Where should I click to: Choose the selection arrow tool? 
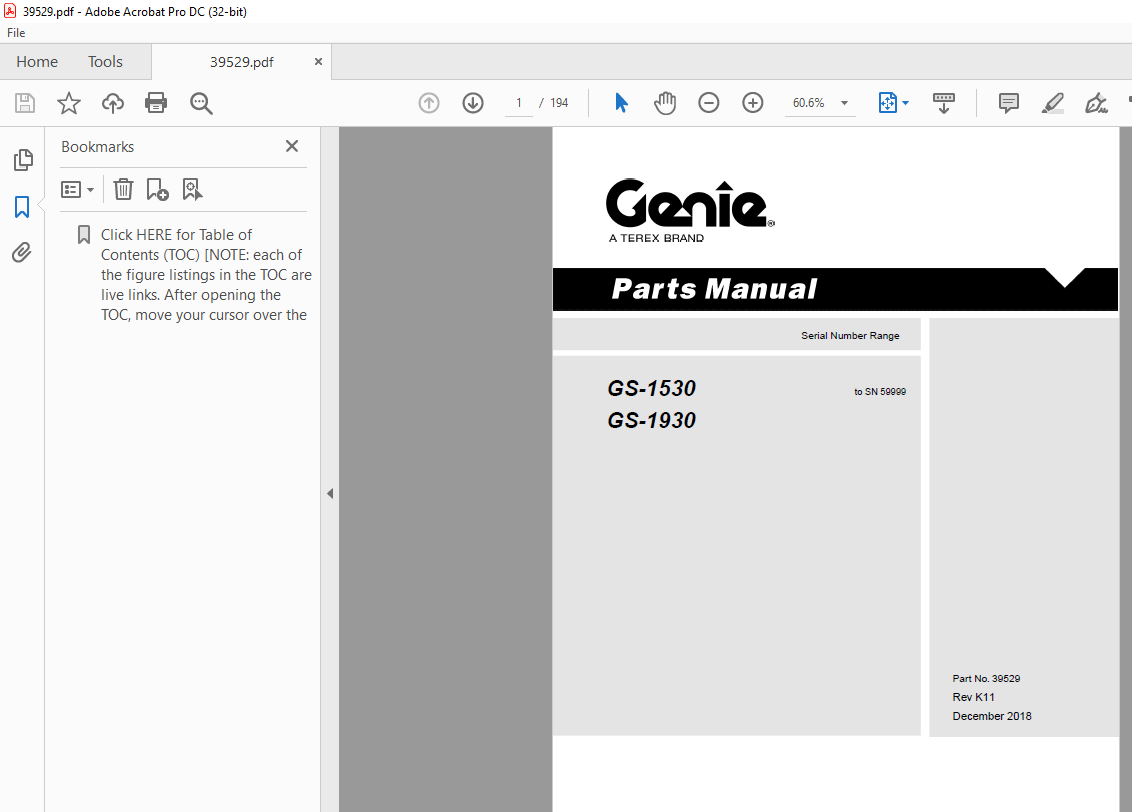click(x=621, y=103)
